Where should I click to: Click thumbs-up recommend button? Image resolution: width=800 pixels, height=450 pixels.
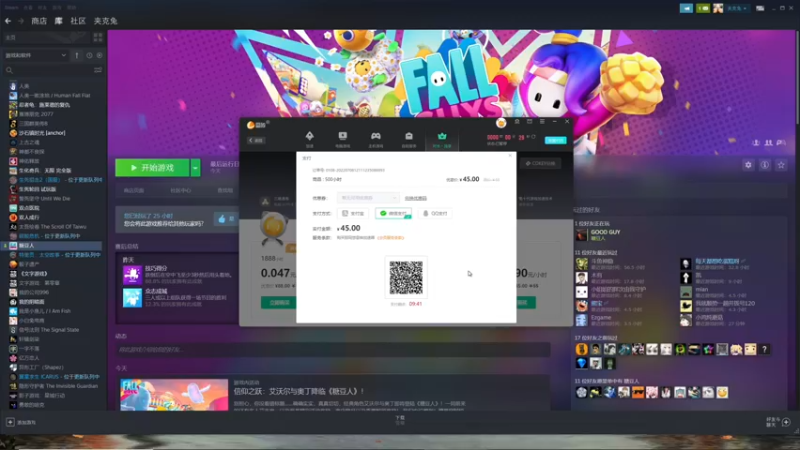[226, 219]
